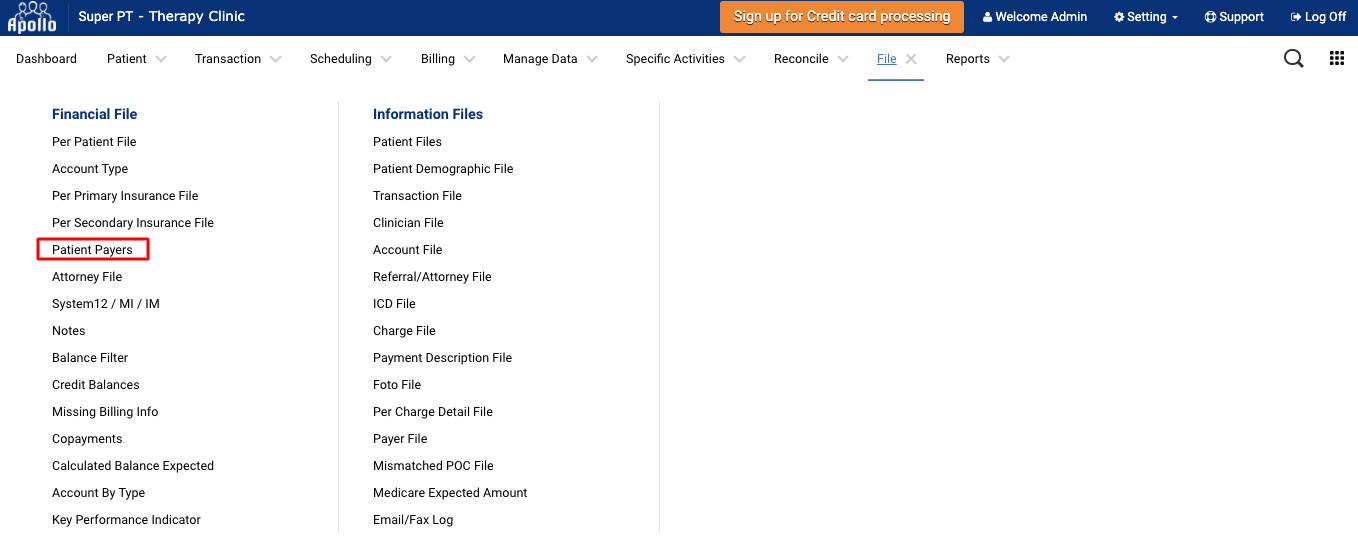The width and height of the screenshot is (1358, 553).
Task: Open Medicare Expected Amount
Action: pyautogui.click(x=450, y=493)
